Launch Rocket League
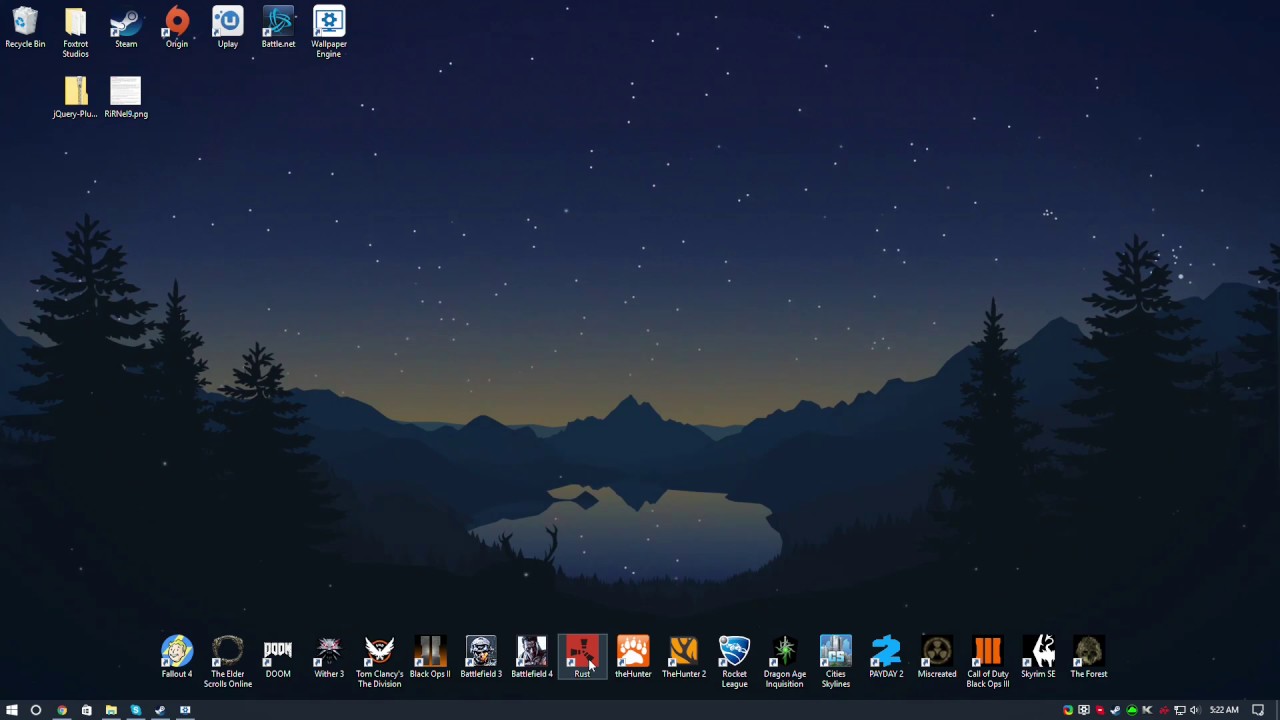The image size is (1280, 720). tap(734, 652)
